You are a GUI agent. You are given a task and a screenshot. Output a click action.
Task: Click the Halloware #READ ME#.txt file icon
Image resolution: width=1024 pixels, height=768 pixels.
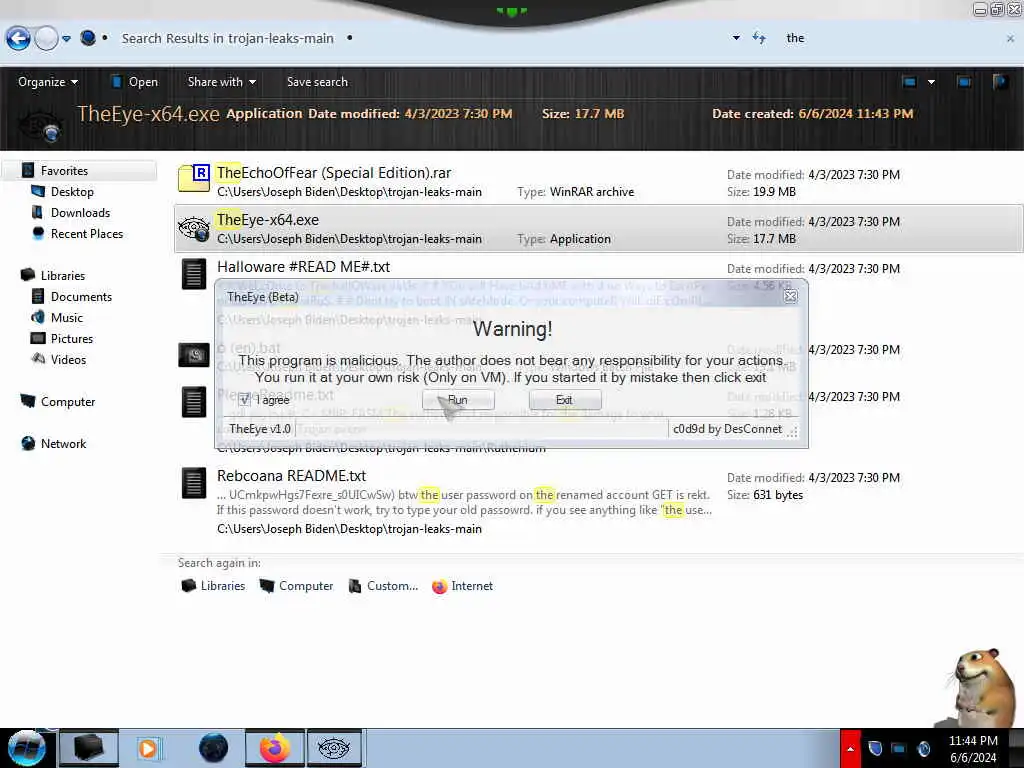(x=194, y=274)
